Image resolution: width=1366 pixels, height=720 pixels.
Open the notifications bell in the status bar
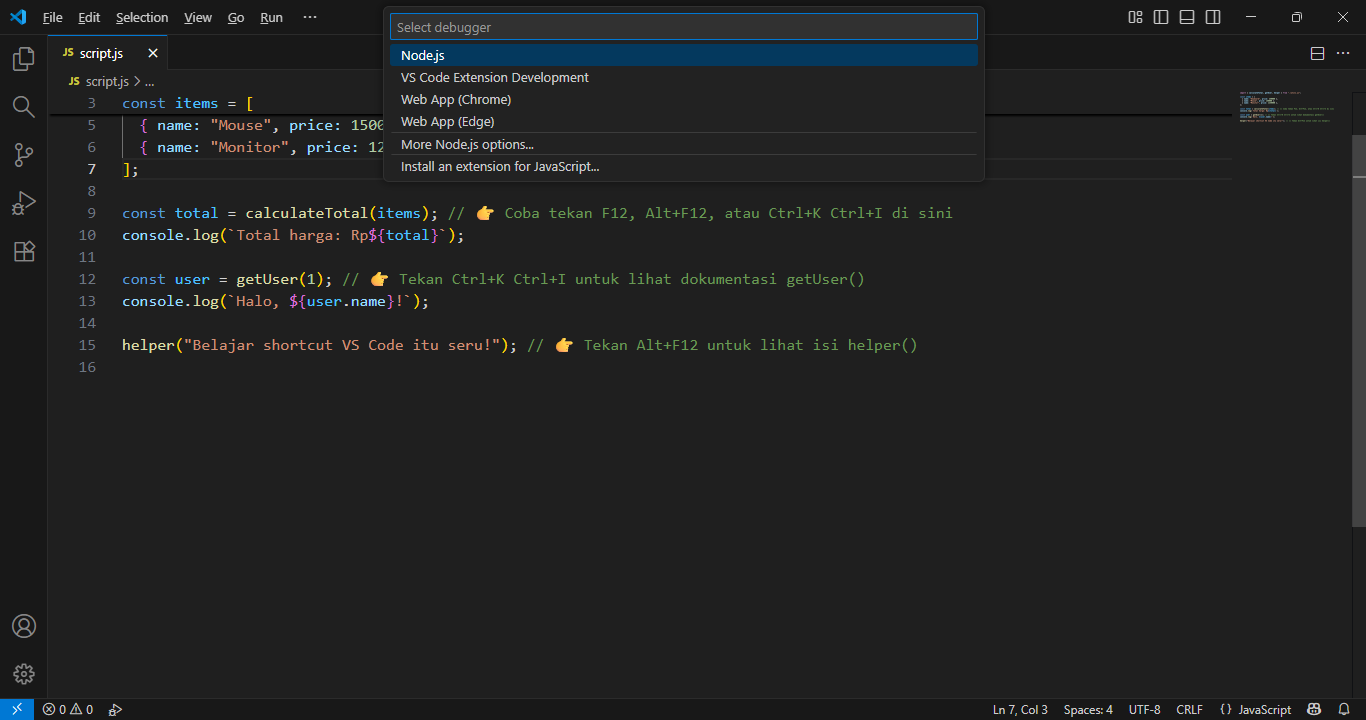[1344, 709]
